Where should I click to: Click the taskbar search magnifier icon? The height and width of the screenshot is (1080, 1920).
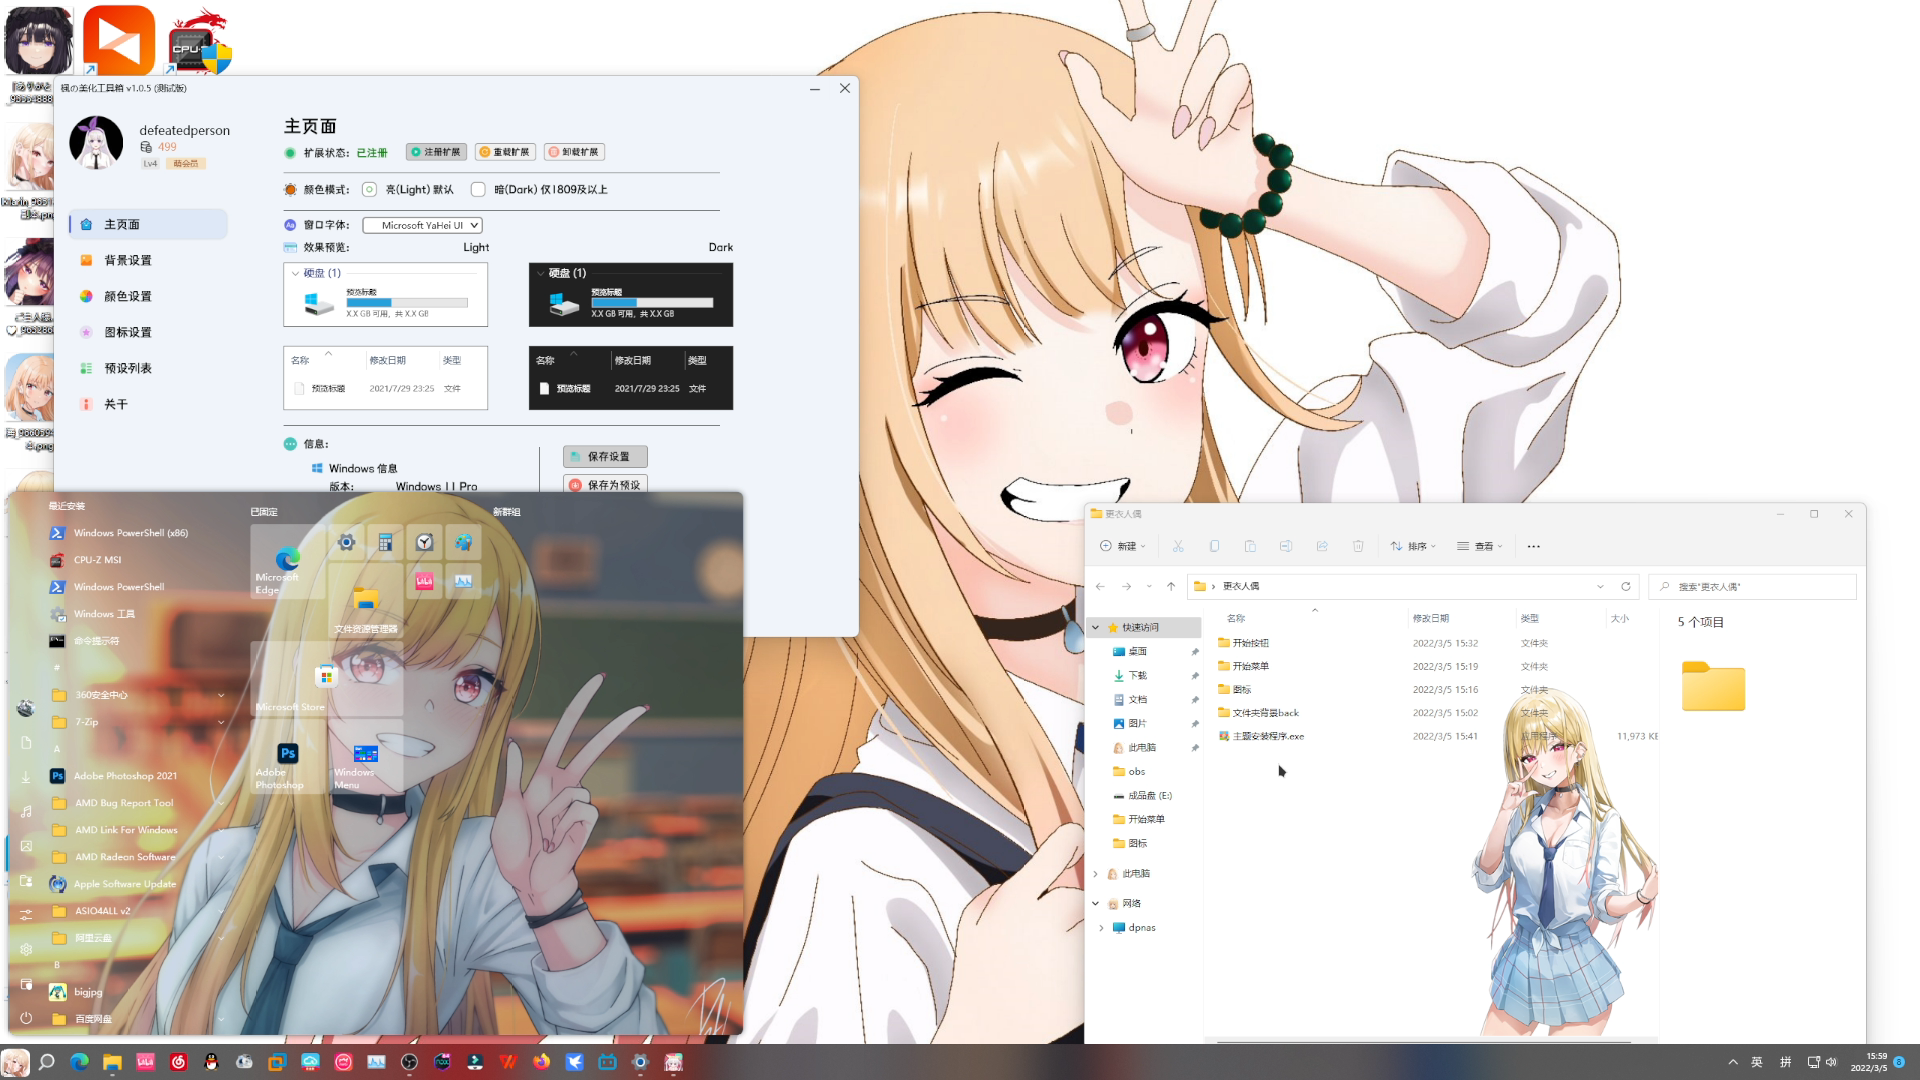coord(46,1062)
